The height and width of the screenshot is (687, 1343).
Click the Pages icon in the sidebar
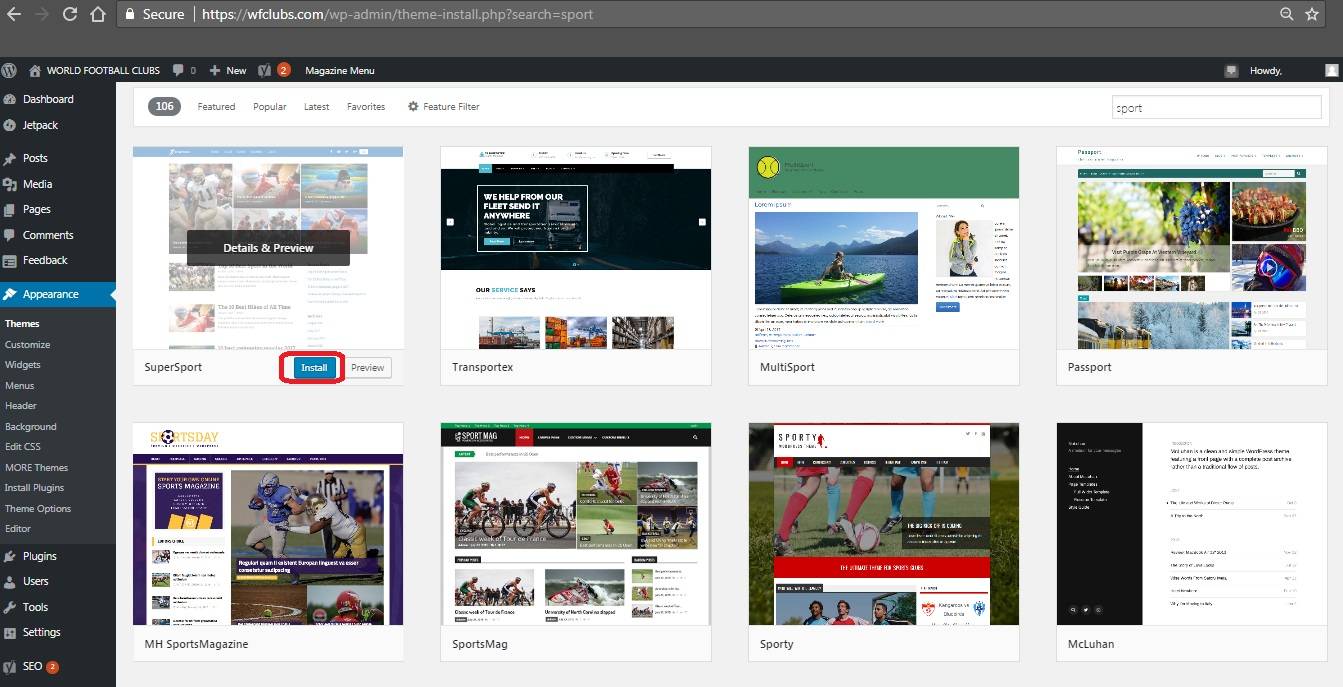click(10, 209)
